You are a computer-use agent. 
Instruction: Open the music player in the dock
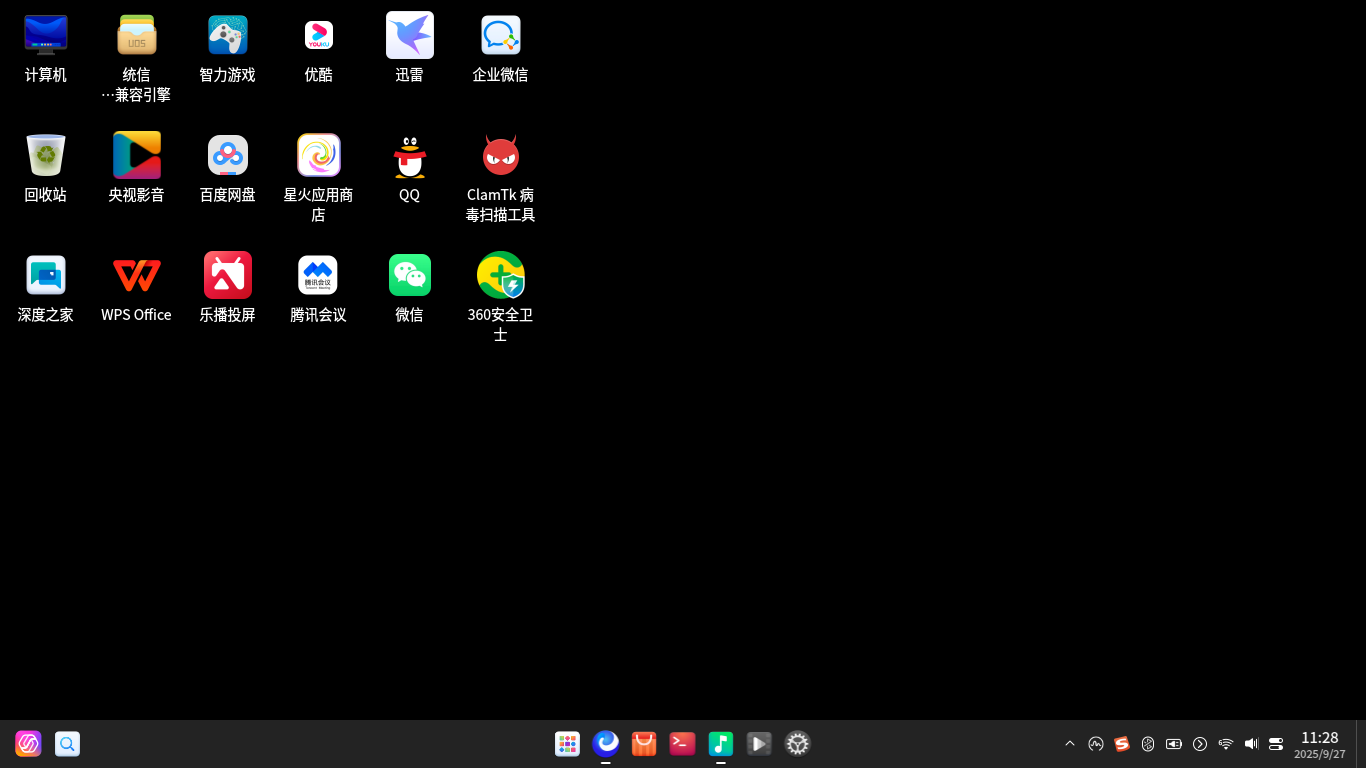click(721, 744)
